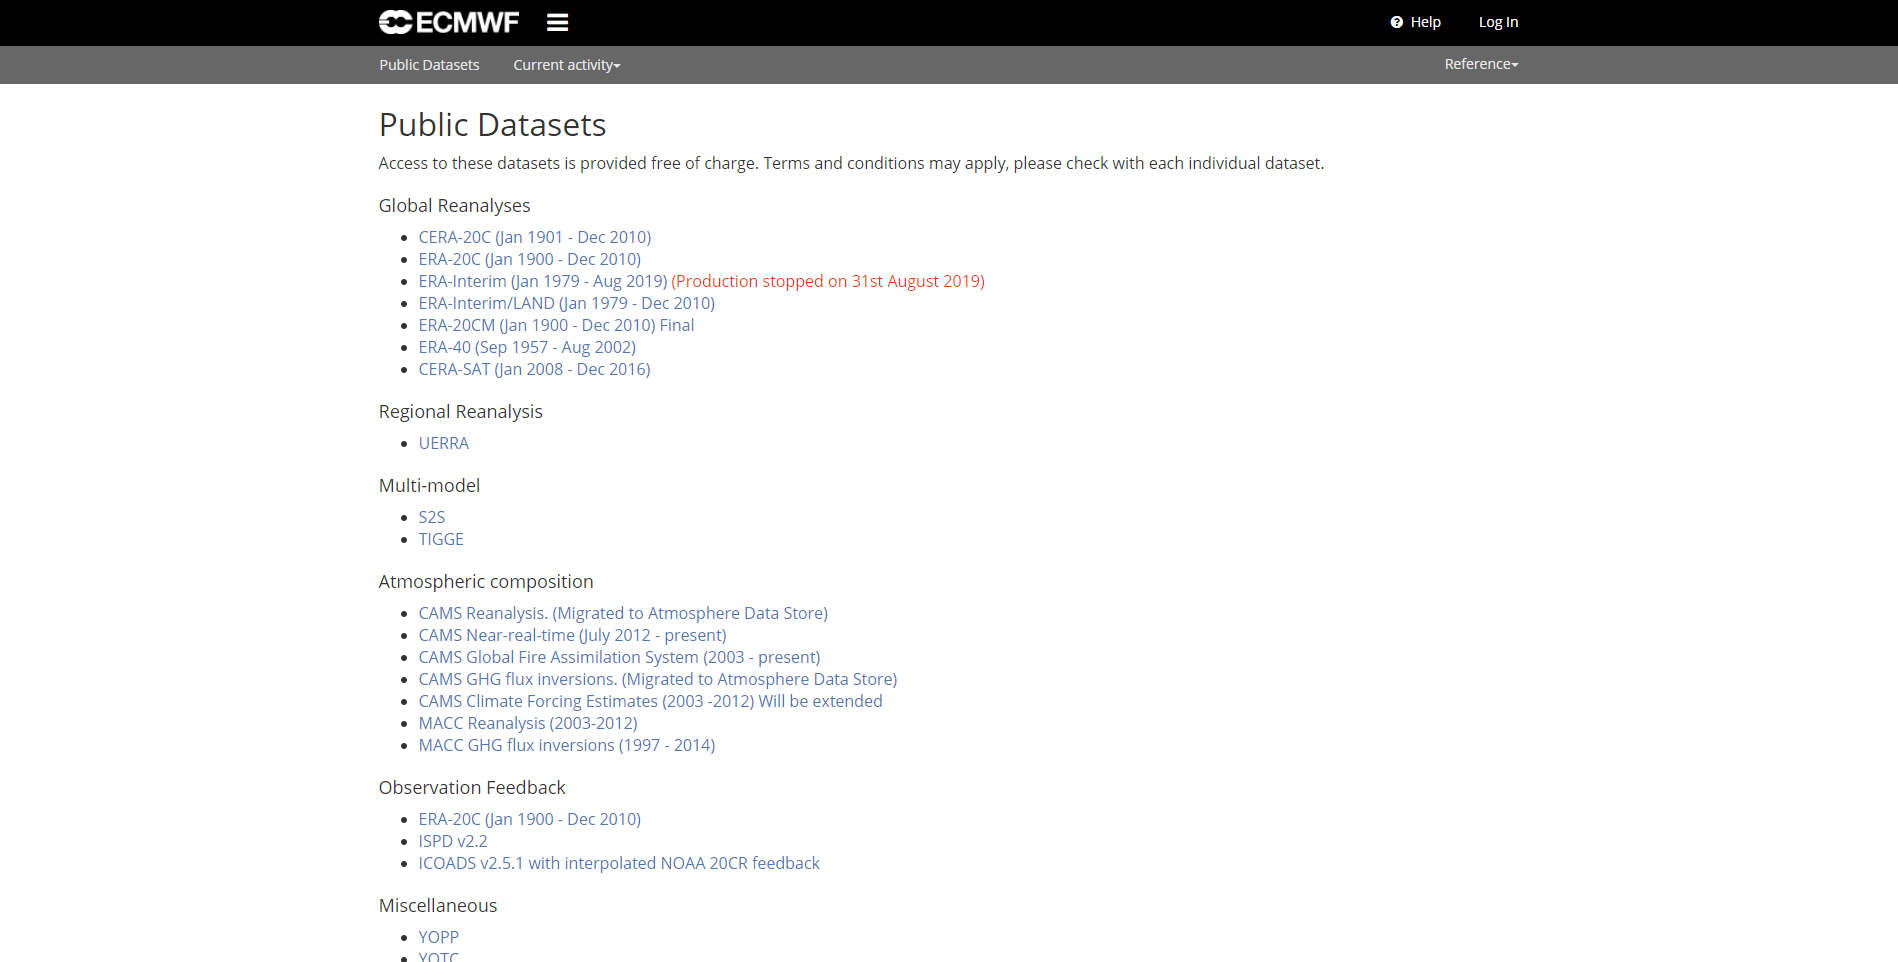Open the YOPP miscellaneous dataset

pyautogui.click(x=439, y=937)
